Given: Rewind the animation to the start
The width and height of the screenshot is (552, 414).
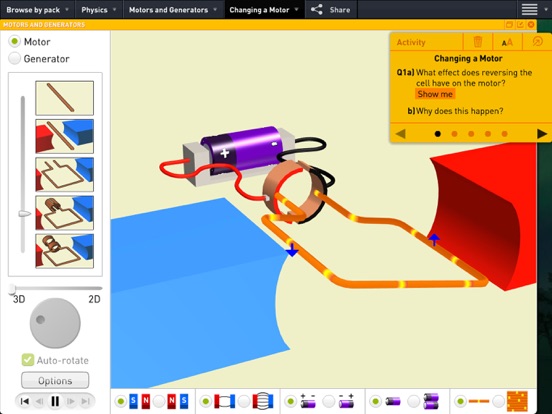Looking at the screenshot, I should pos(25,401).
